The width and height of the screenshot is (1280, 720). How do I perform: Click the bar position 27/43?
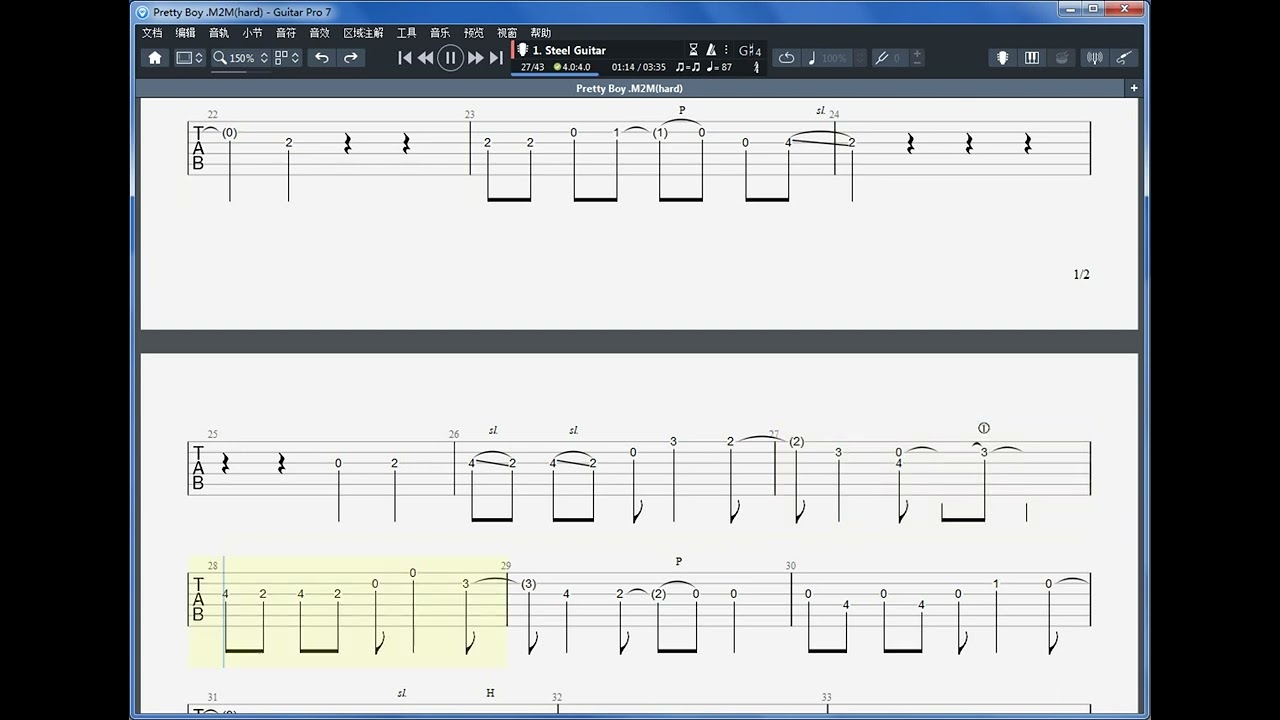coord(533,67)
